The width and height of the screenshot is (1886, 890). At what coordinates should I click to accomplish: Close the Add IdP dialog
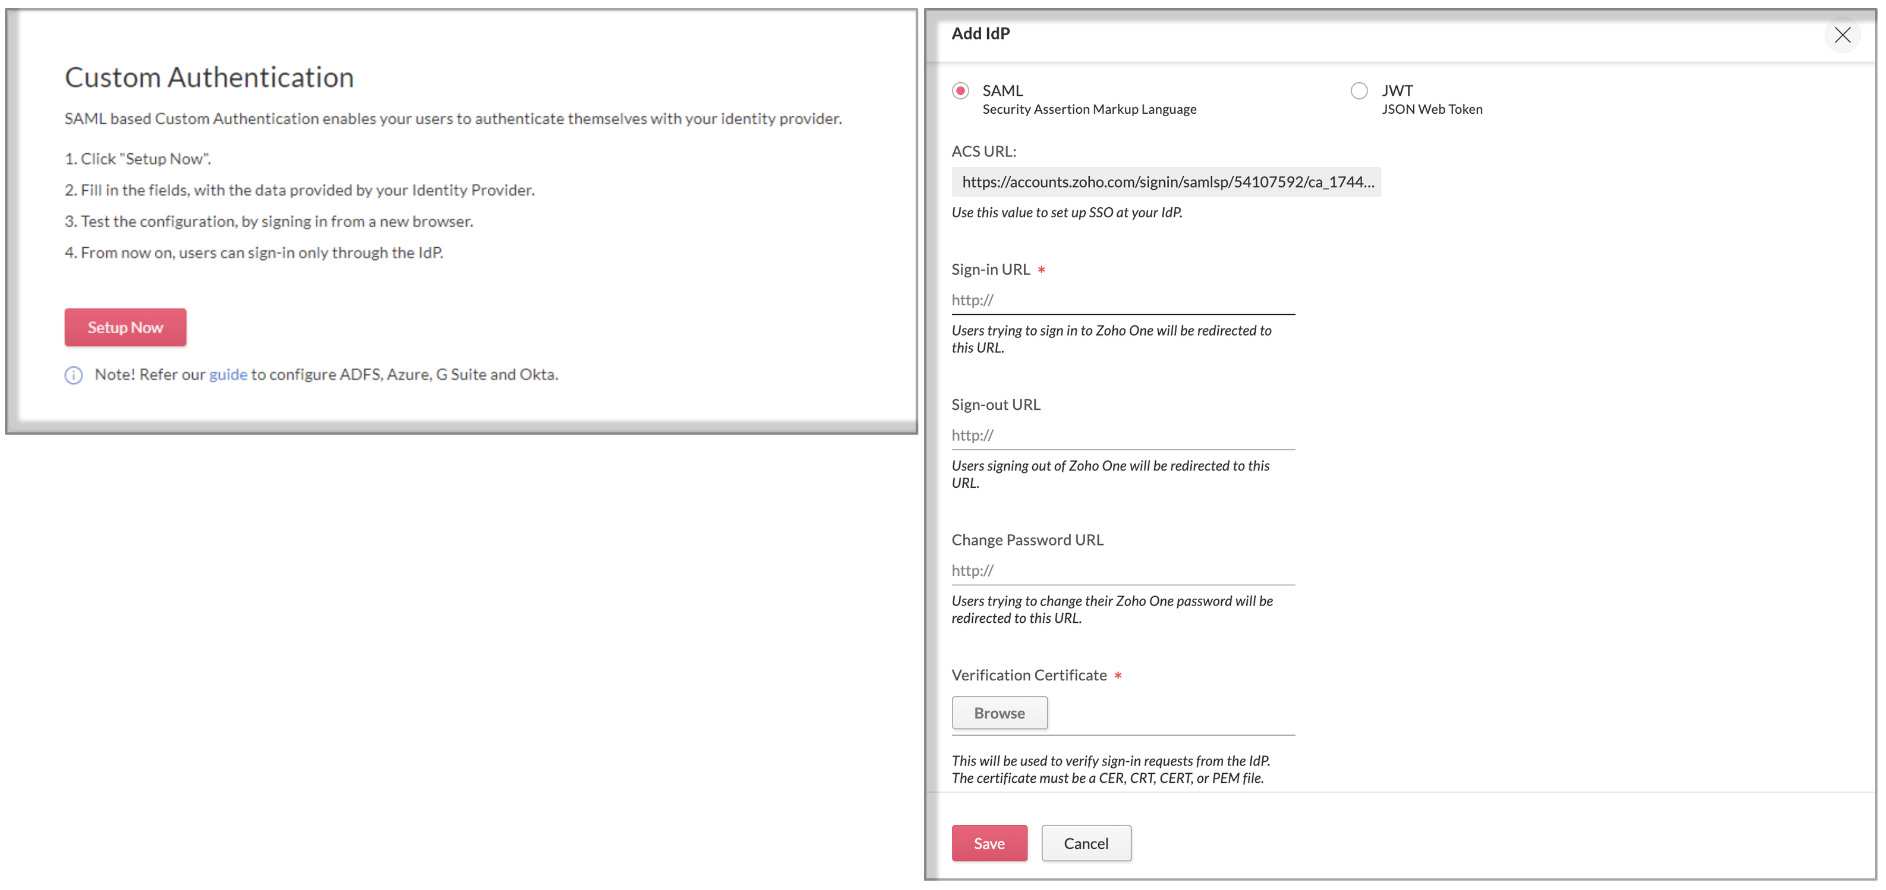[1842, 35]
